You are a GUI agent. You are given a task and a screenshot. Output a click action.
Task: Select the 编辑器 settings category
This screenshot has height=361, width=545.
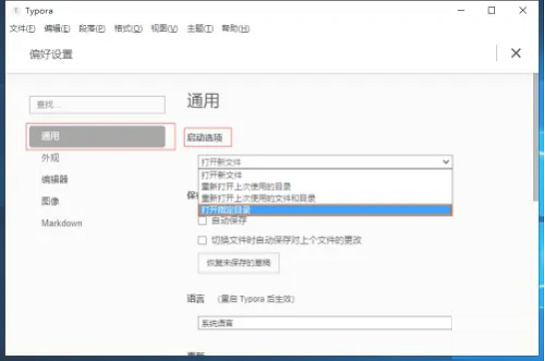coord(55,180)
